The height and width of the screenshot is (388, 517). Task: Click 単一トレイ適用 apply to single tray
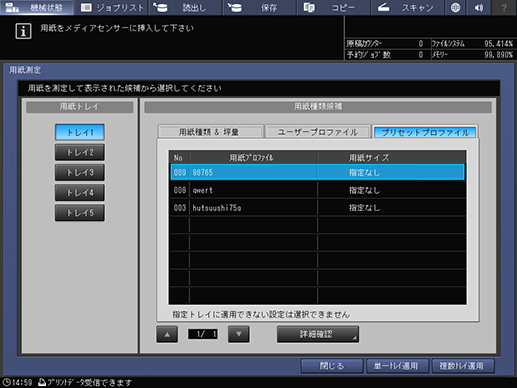pos(397,366)
